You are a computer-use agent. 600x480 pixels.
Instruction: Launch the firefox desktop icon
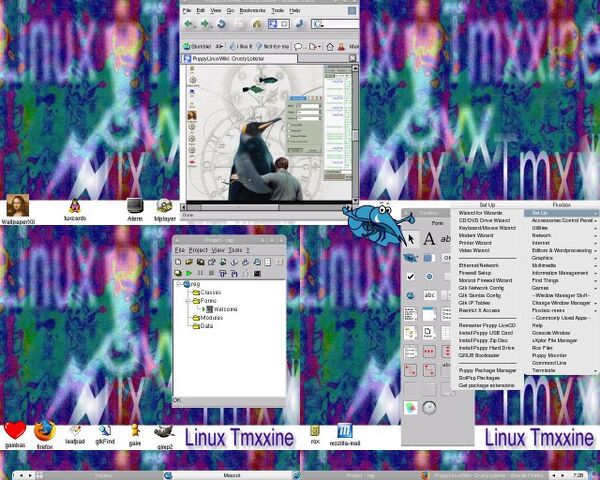45,434
